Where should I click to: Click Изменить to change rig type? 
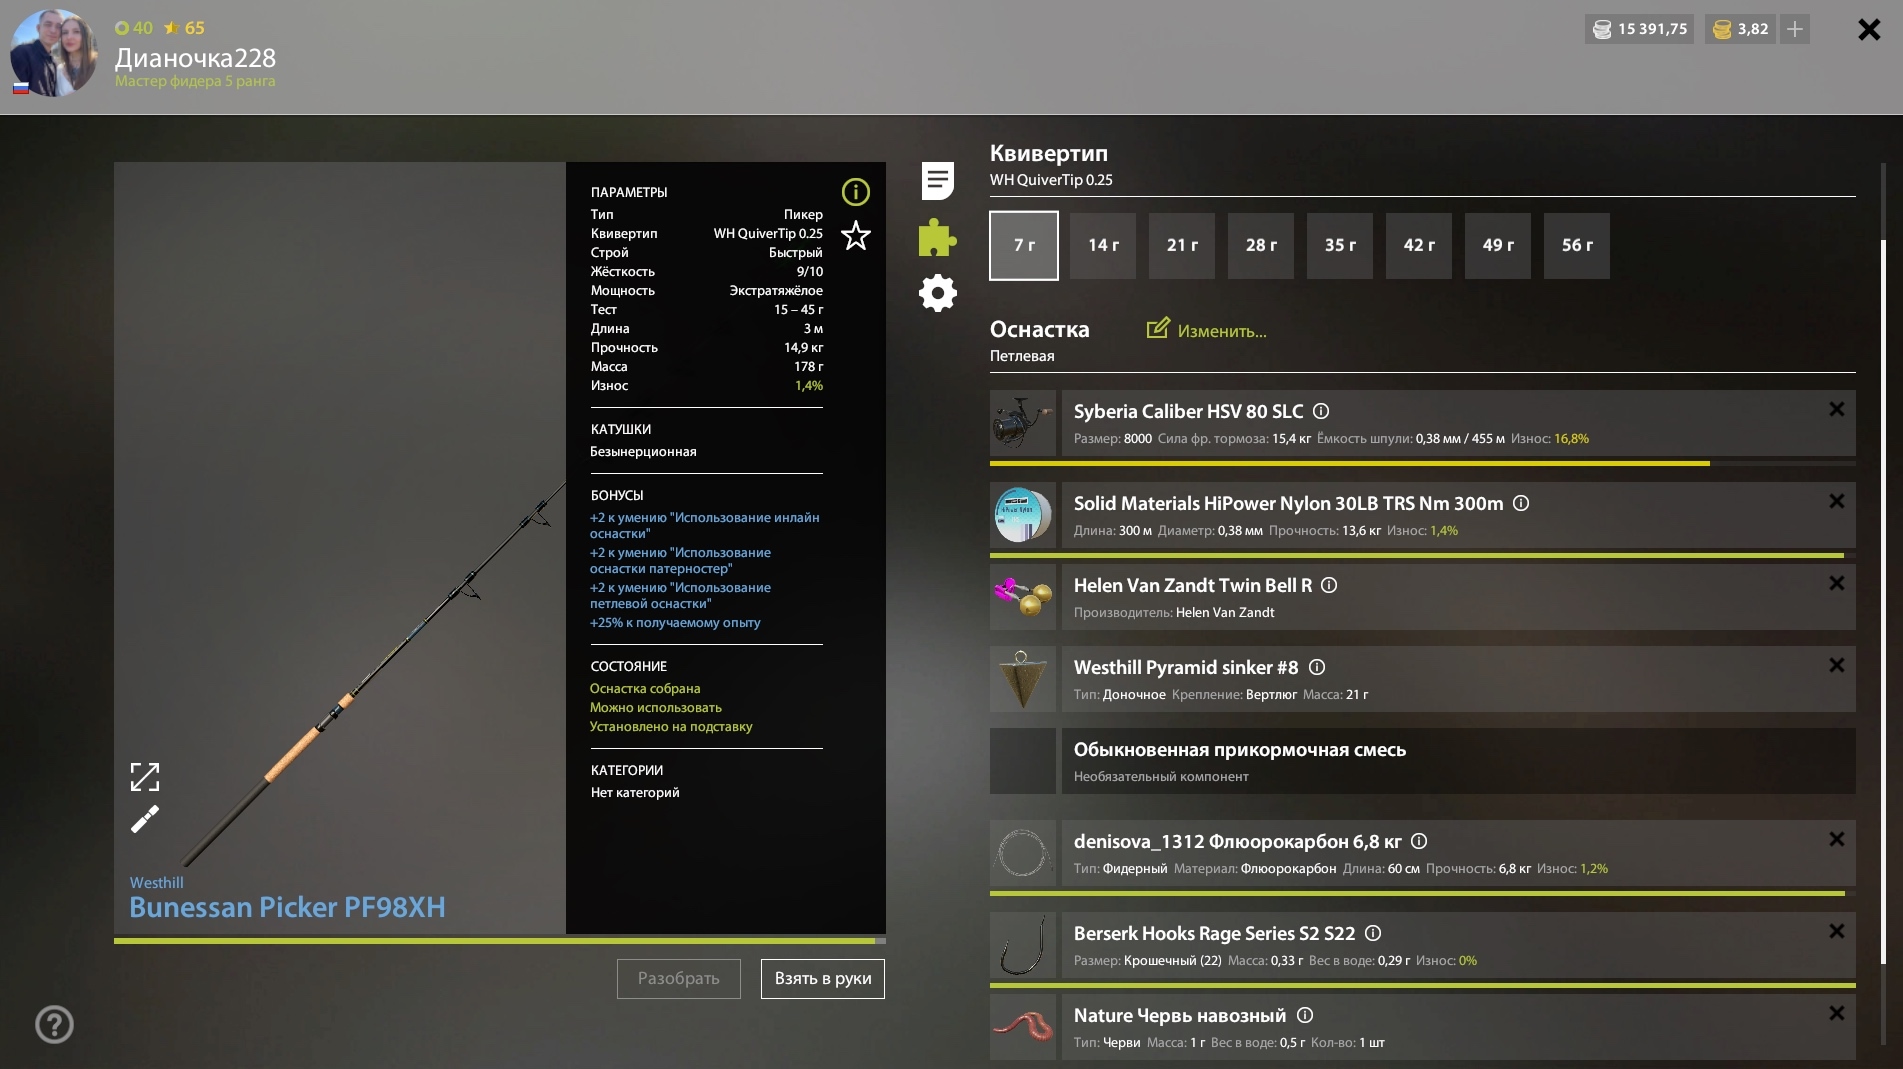click(1207, 331)
